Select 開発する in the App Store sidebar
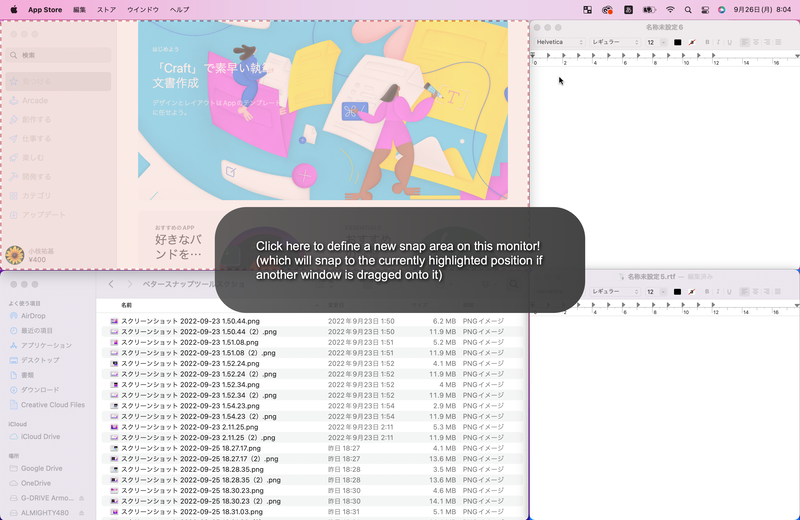This screenshot has height=520, width=800. pos(59,177)
